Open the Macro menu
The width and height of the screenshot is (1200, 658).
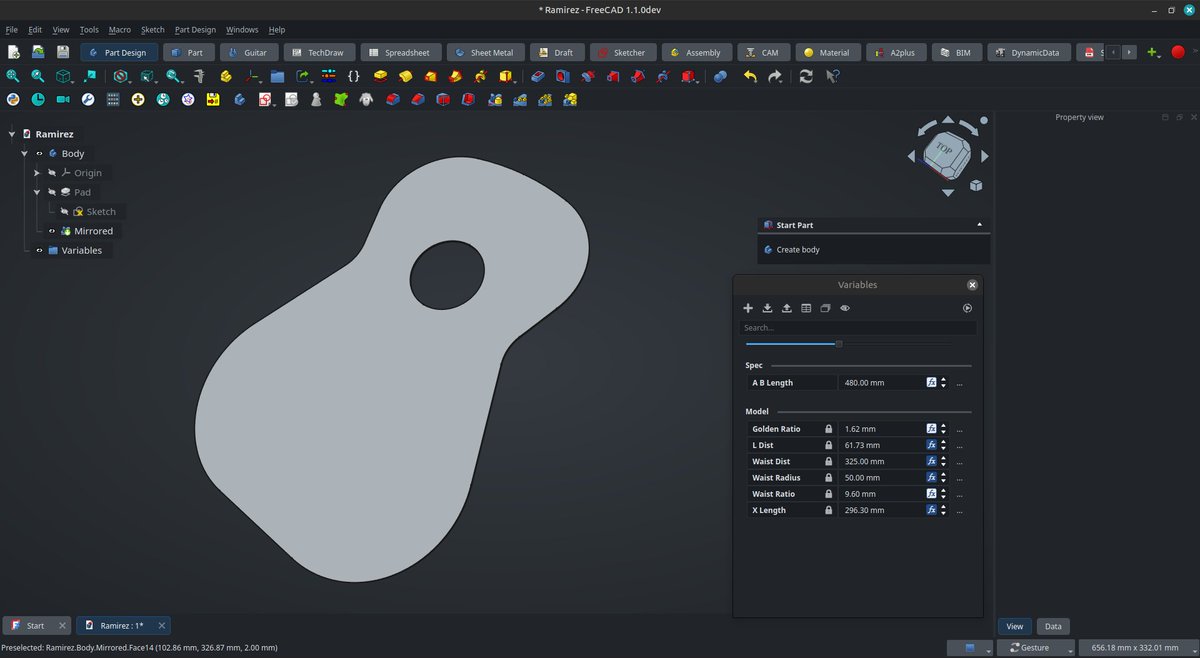tap(120, 30)
